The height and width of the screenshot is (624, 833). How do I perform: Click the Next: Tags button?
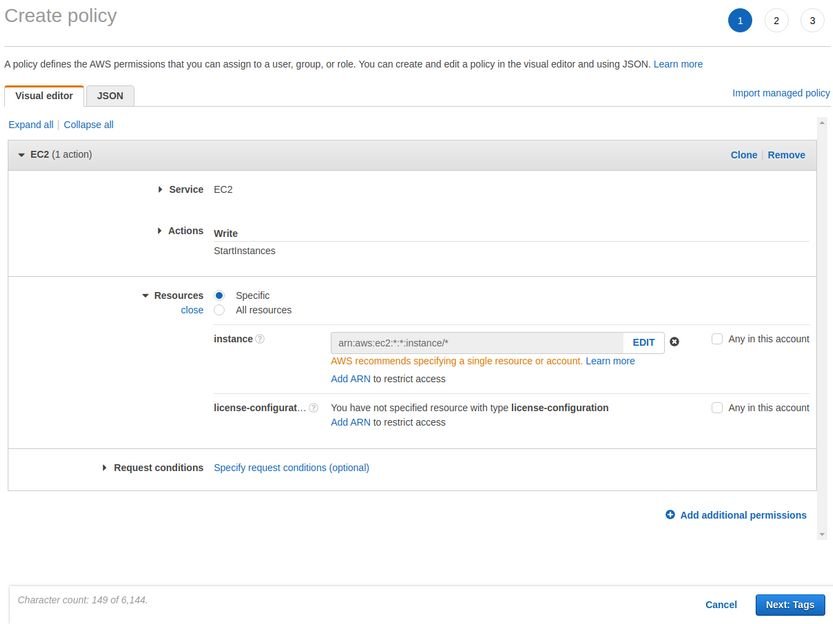pos(789,605)
